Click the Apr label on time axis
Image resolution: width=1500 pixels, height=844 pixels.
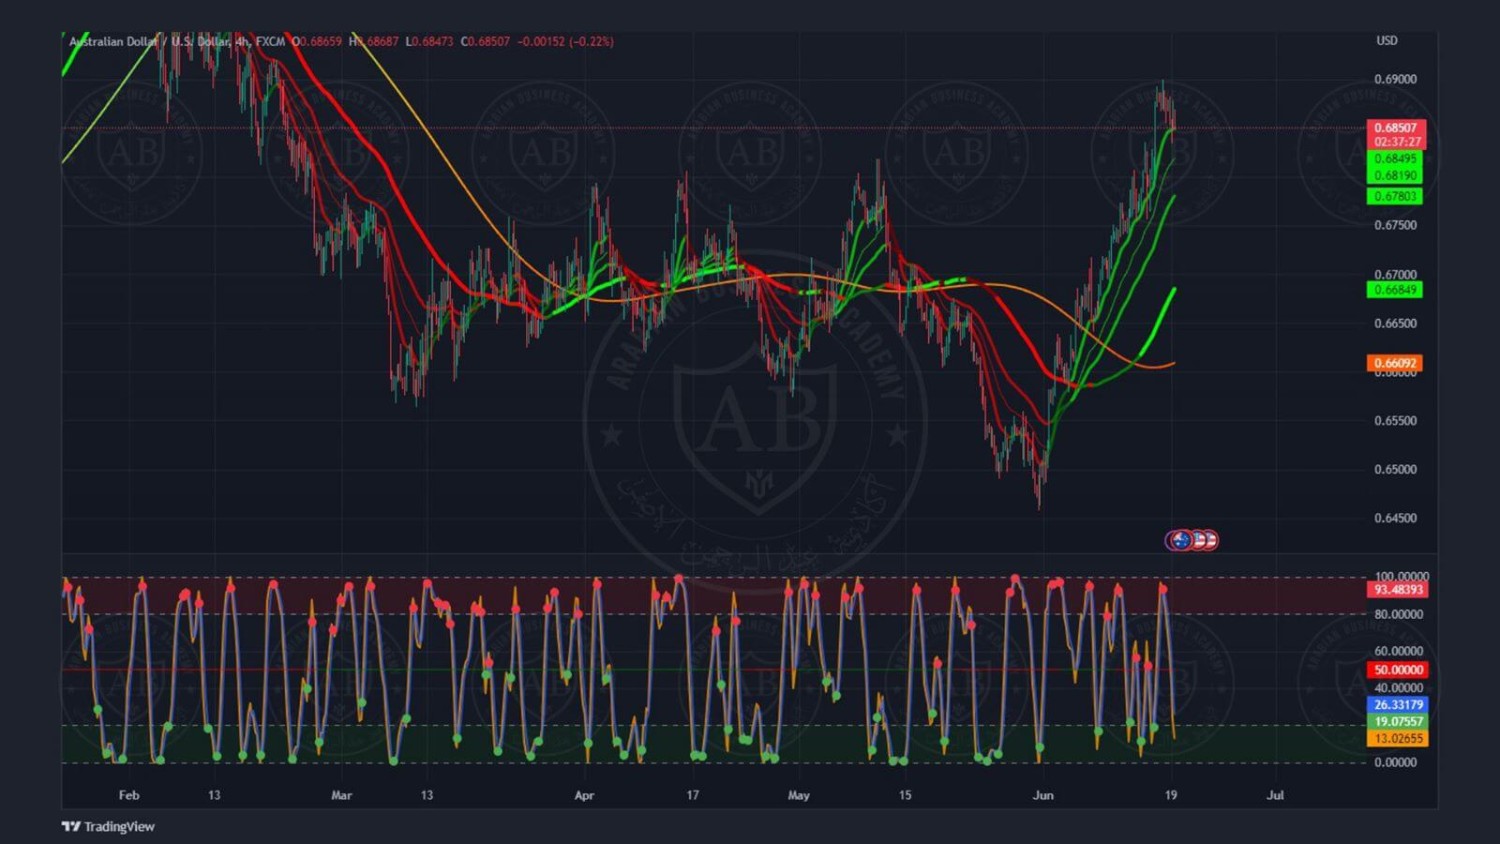tap(584, 795)
